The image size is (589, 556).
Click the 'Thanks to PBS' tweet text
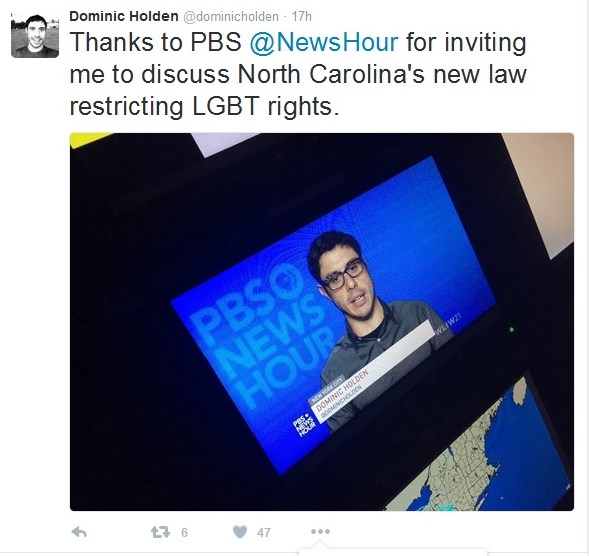[x=156, y=42]
